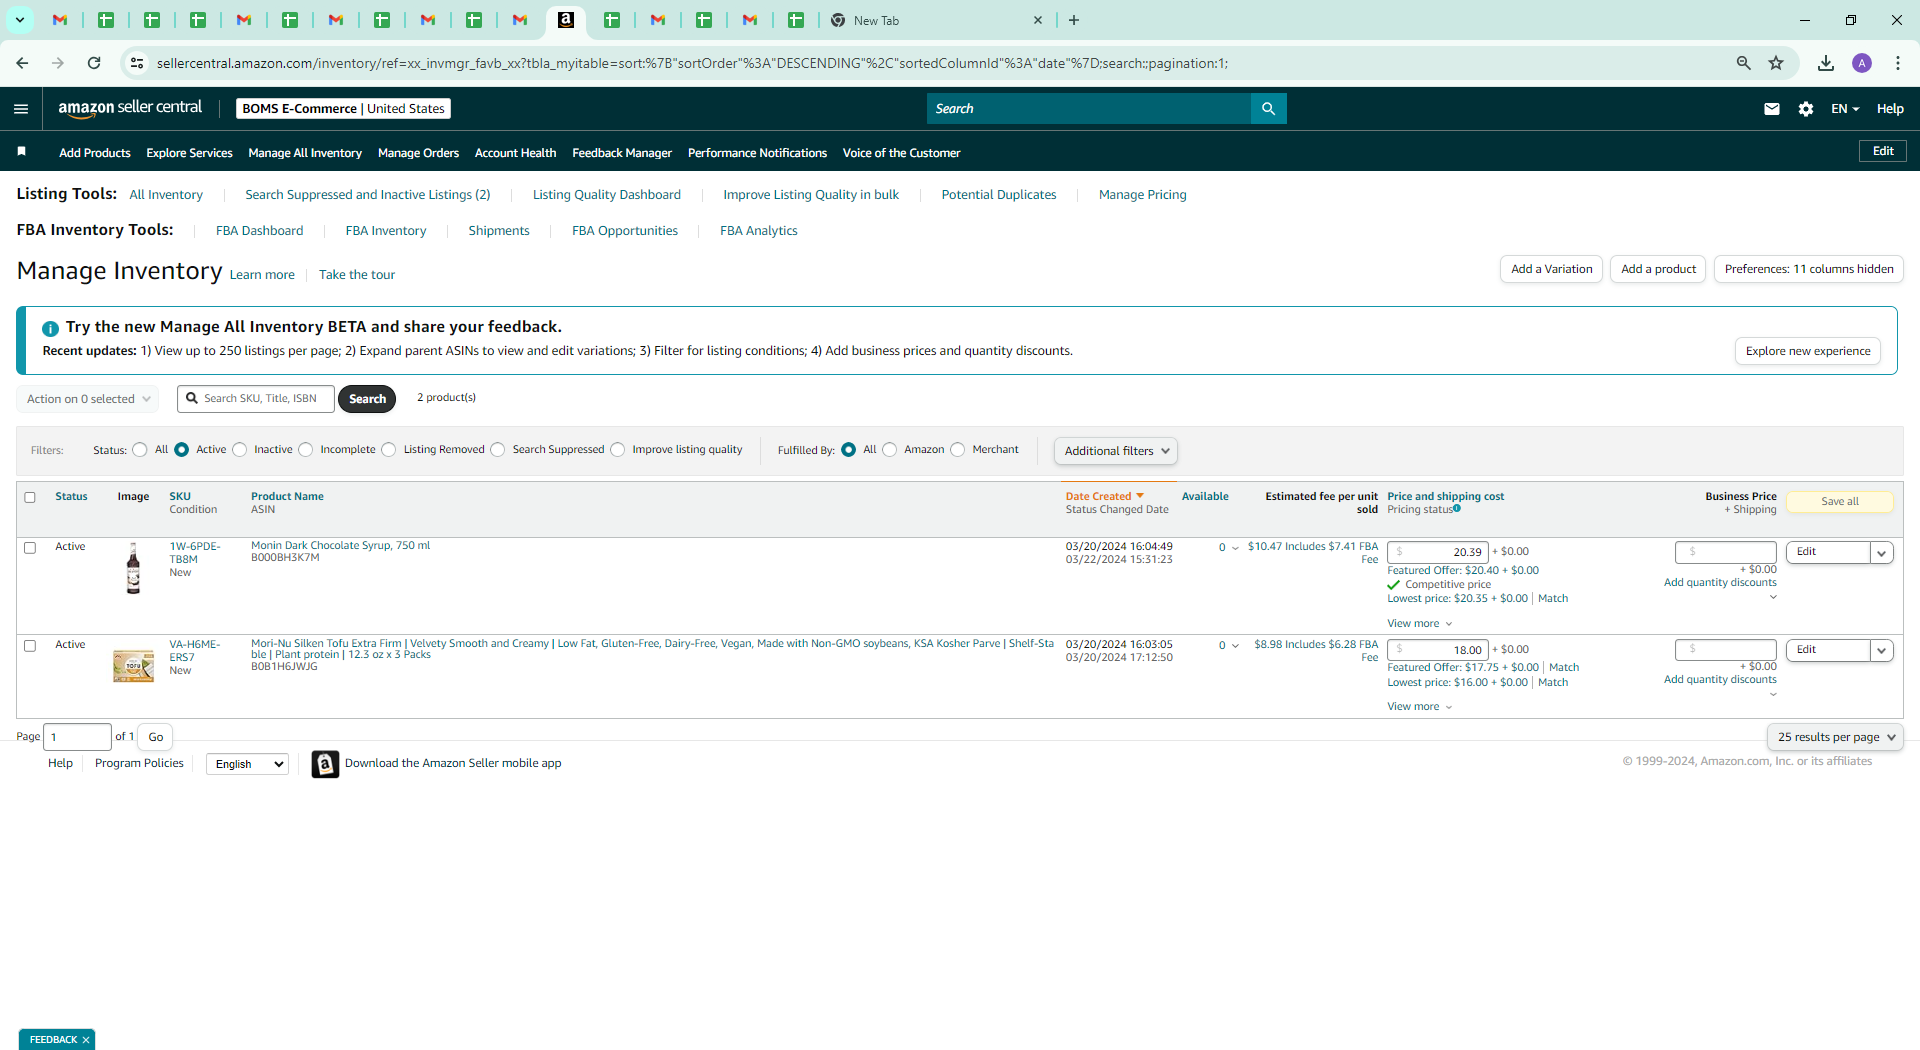This screenshot has width=1920, height=1050.
Task: Select Improve listing quality filter
Action: click(618, 450)
